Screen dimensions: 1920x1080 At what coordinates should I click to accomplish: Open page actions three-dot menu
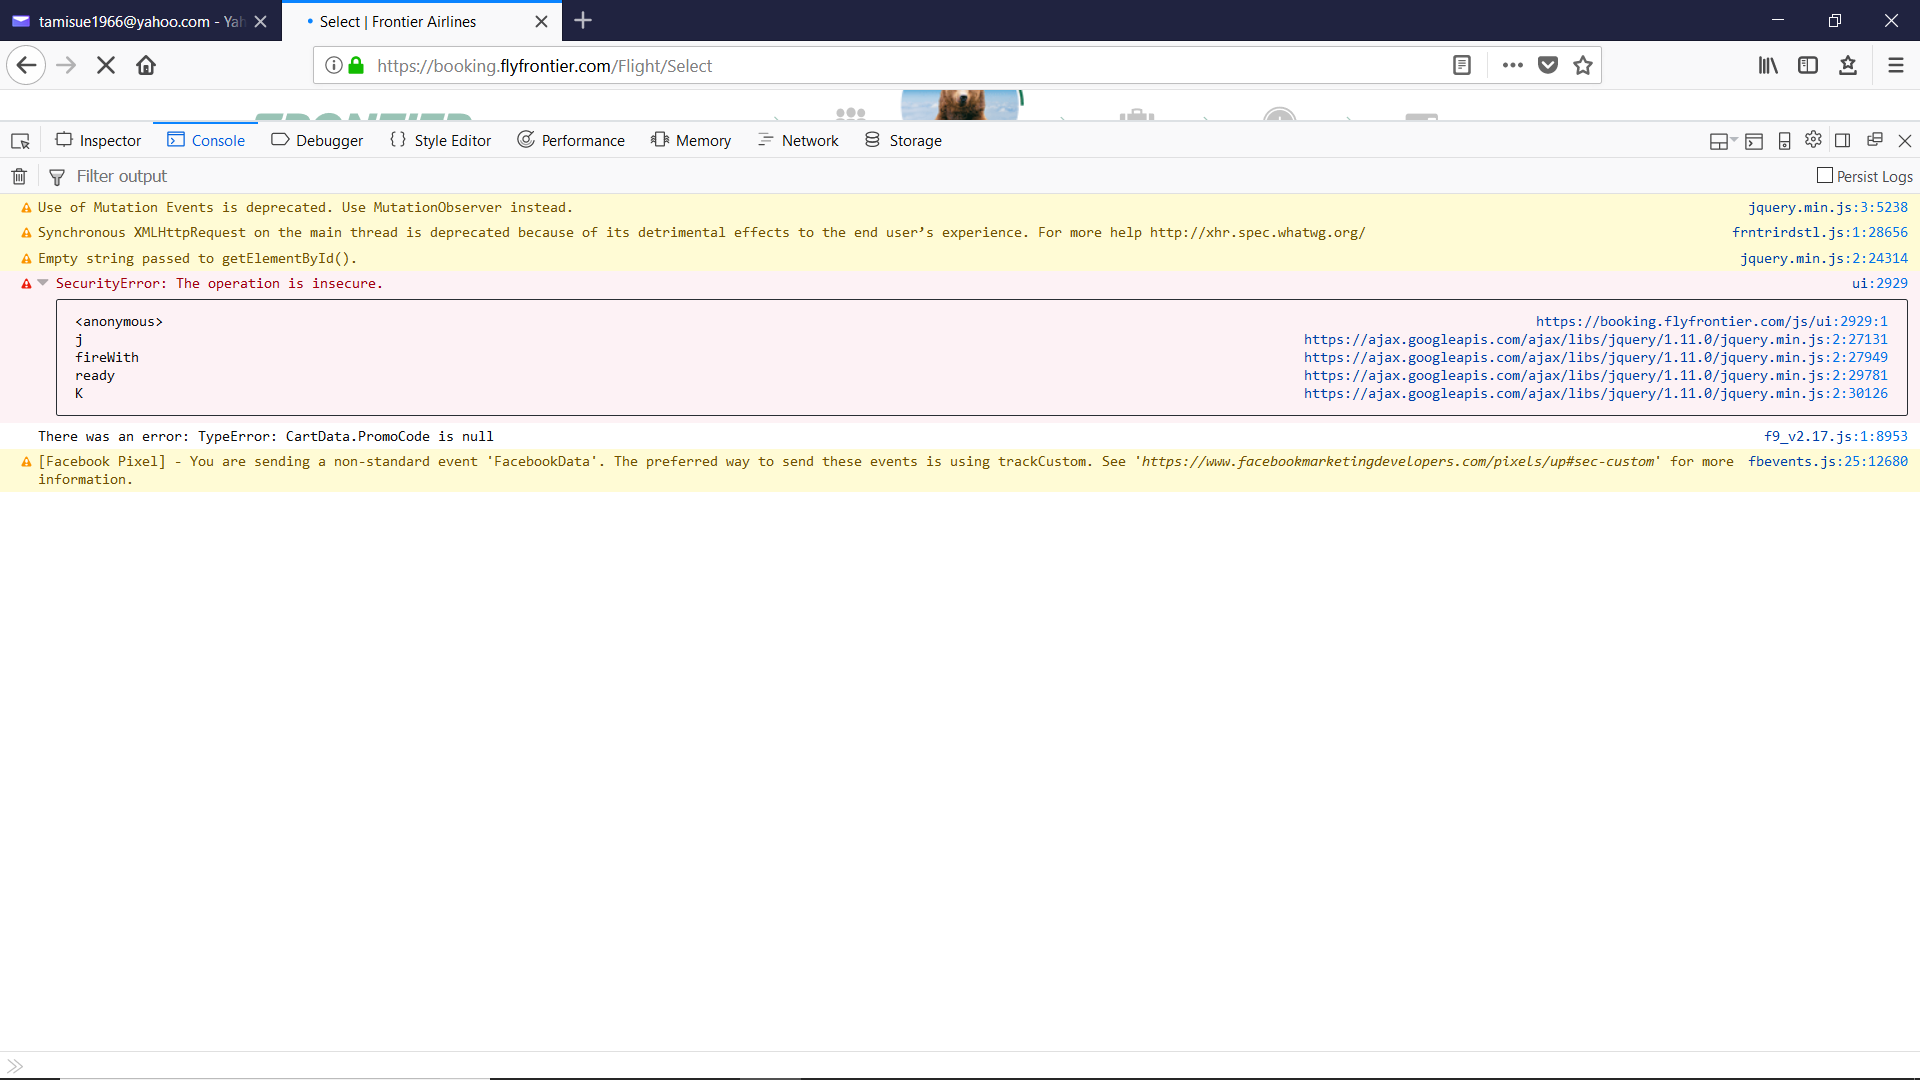(1513, 66)
